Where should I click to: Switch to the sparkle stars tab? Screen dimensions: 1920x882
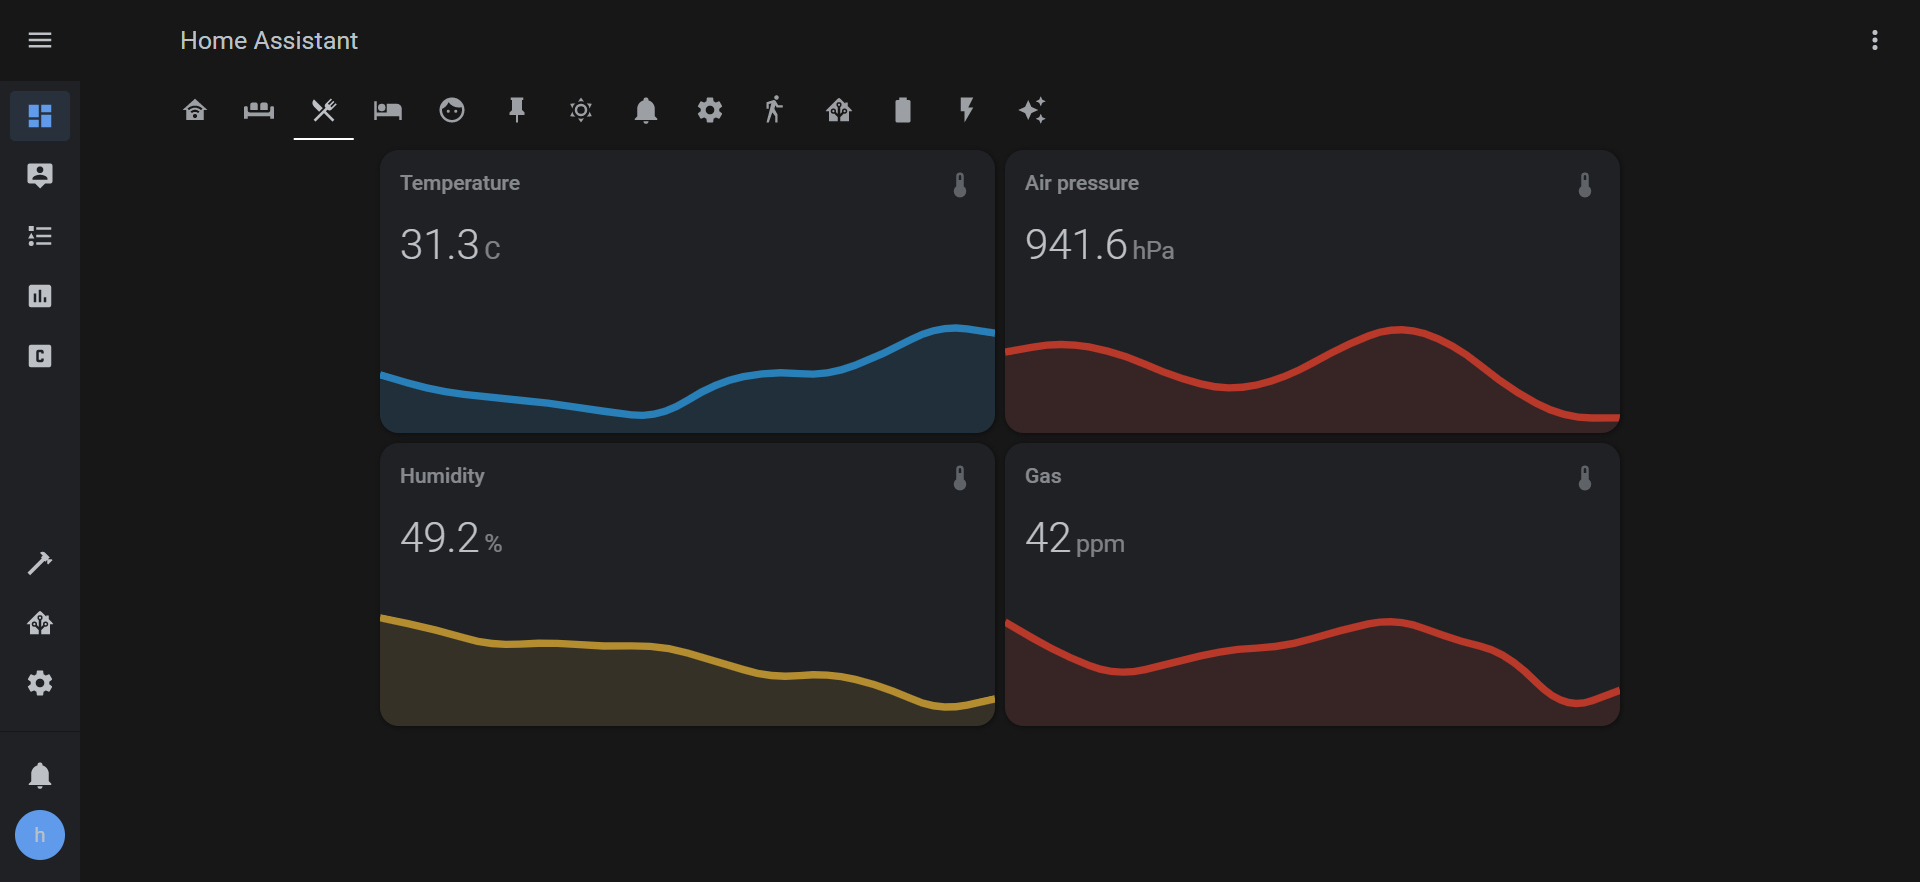(x=1032, y=110)
